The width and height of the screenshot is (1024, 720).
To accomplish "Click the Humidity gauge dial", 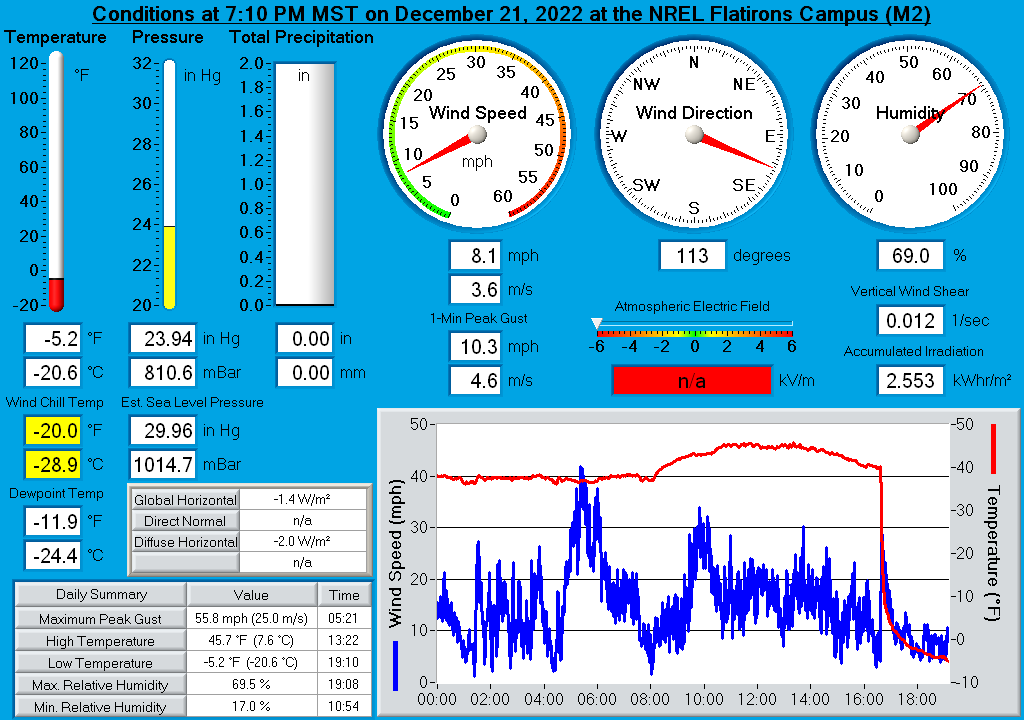I will pos(910,135).
